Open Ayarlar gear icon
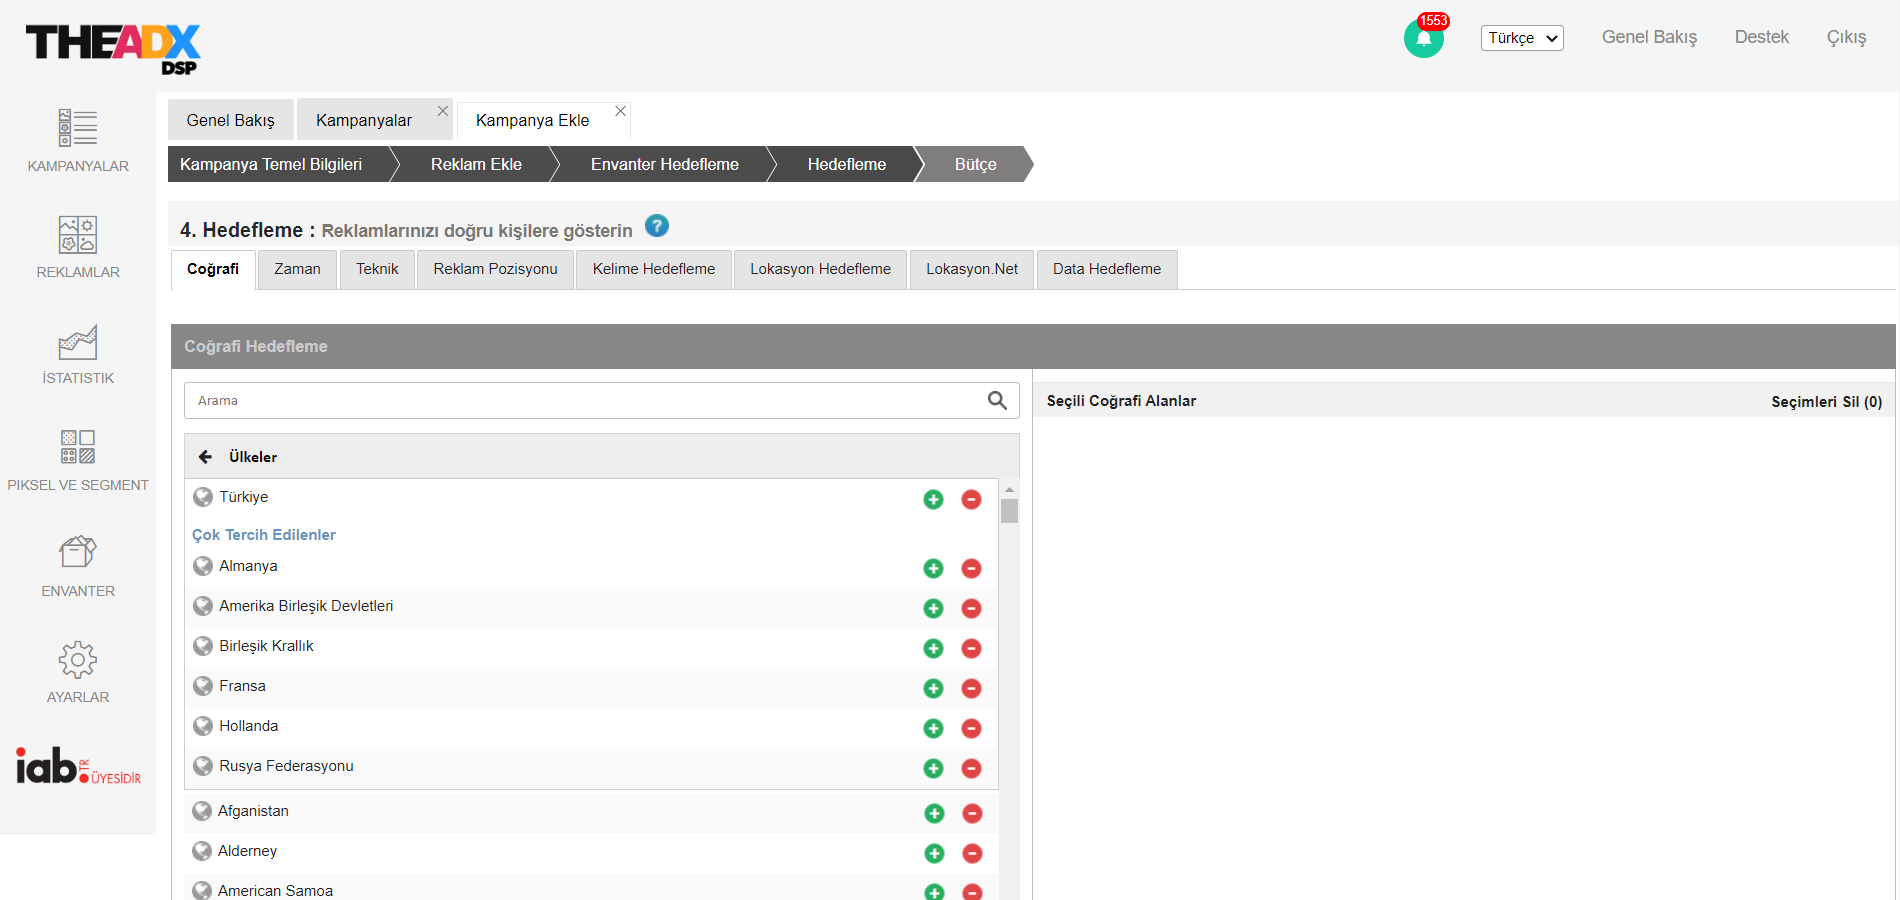1900x900 pixels. coord(78,660)
